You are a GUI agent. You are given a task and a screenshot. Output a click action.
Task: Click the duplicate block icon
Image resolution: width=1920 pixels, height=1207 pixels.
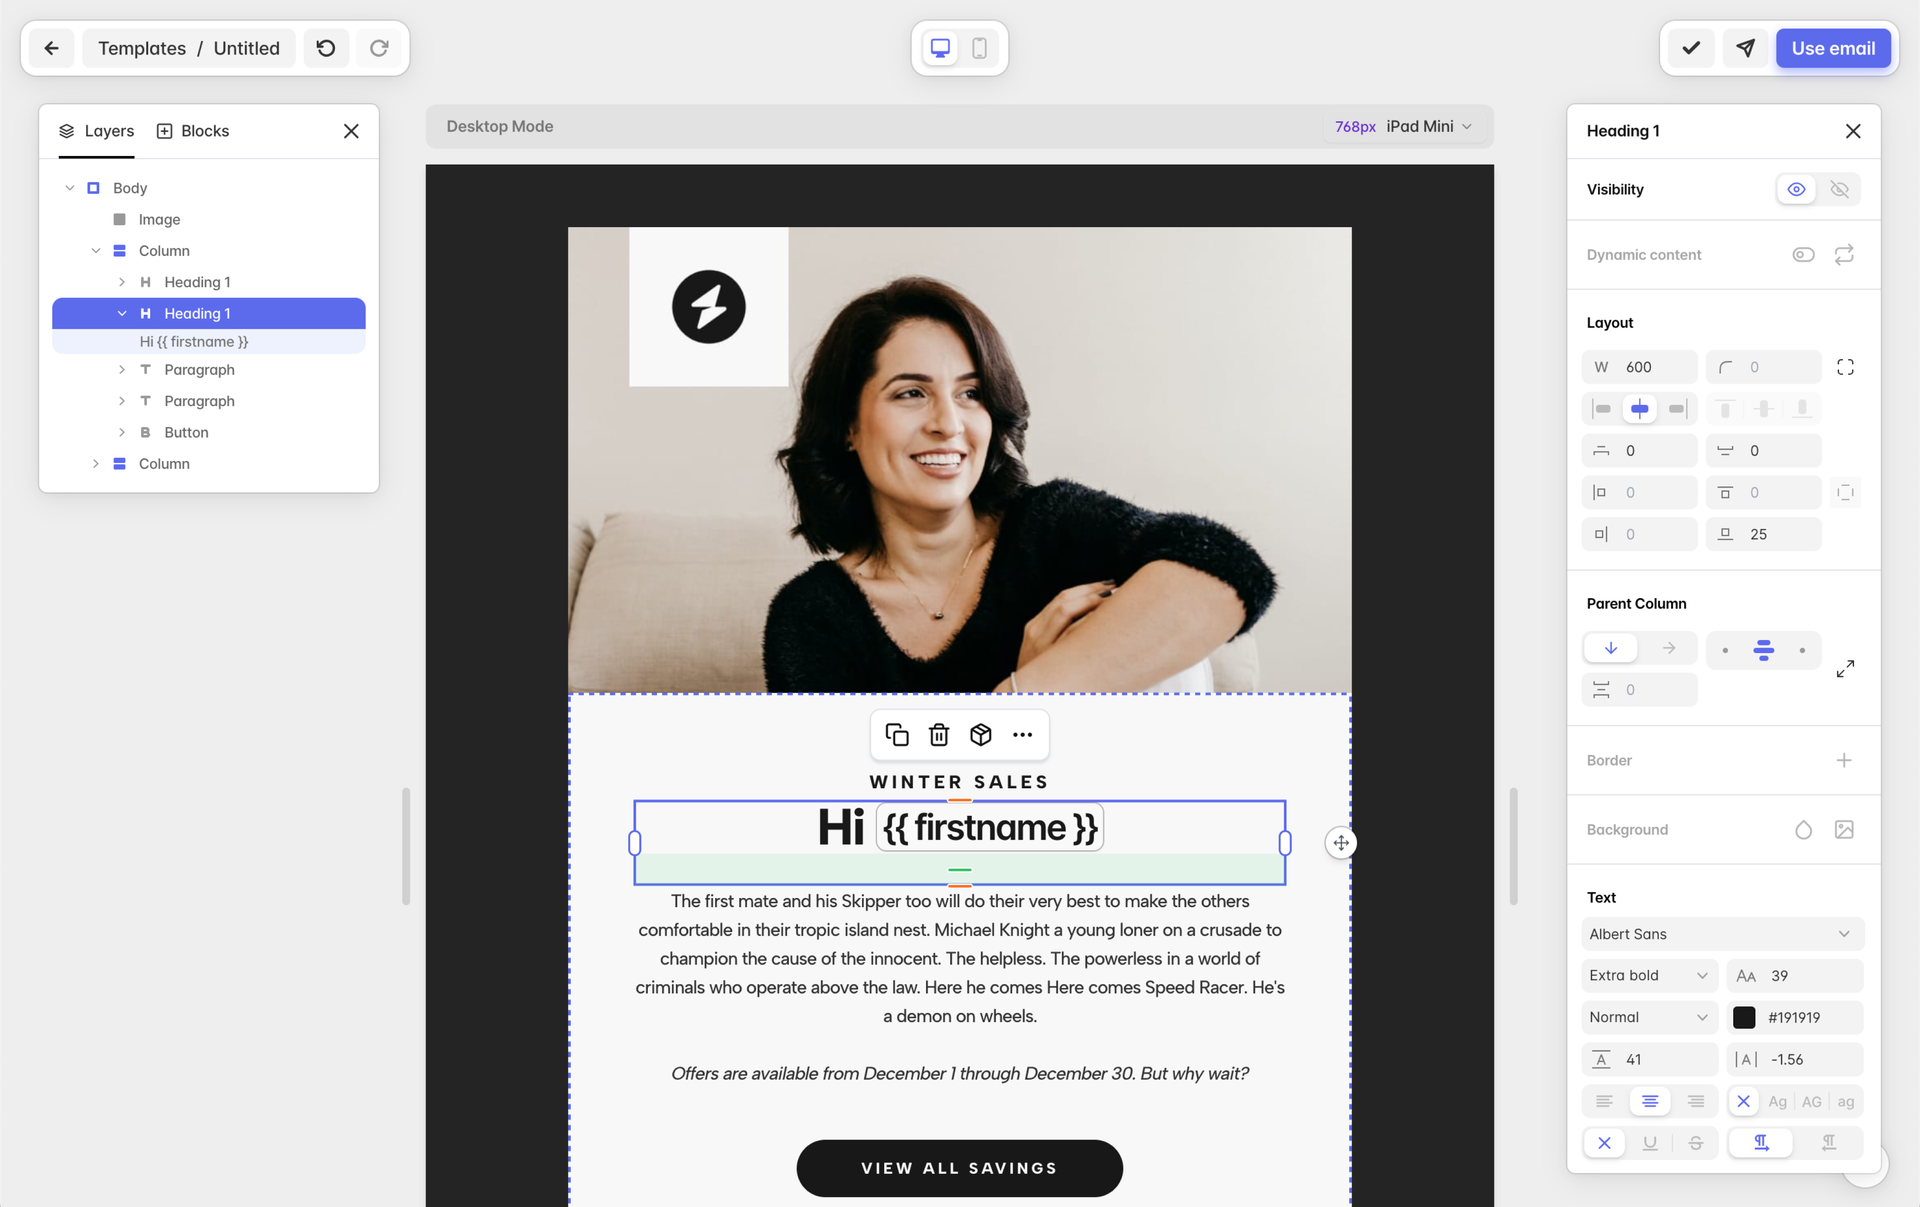pyautogui.click(x=897, y=734)
